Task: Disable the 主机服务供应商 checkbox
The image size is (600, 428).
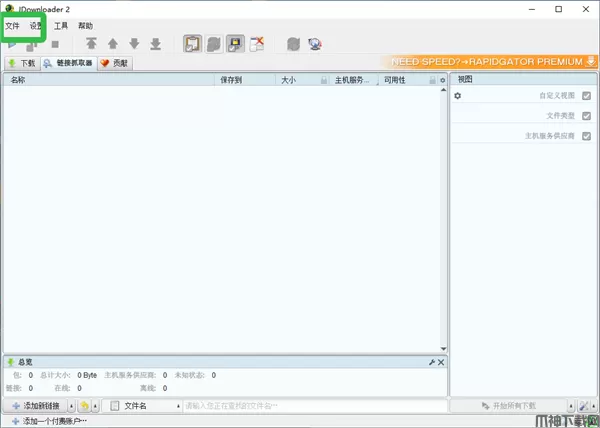Action: point(586,135)
